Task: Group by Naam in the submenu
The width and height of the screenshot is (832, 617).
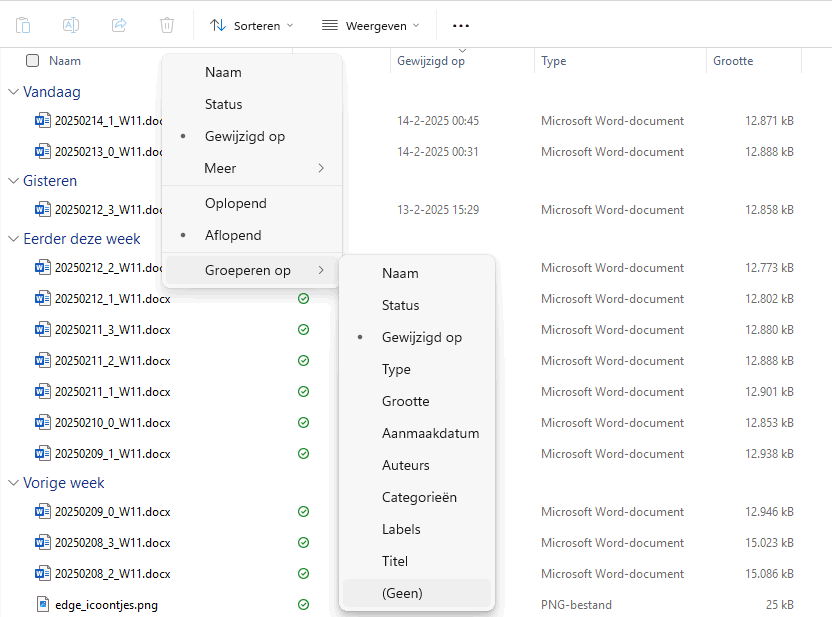Action: pyautogui.click(x=417, y=273)
